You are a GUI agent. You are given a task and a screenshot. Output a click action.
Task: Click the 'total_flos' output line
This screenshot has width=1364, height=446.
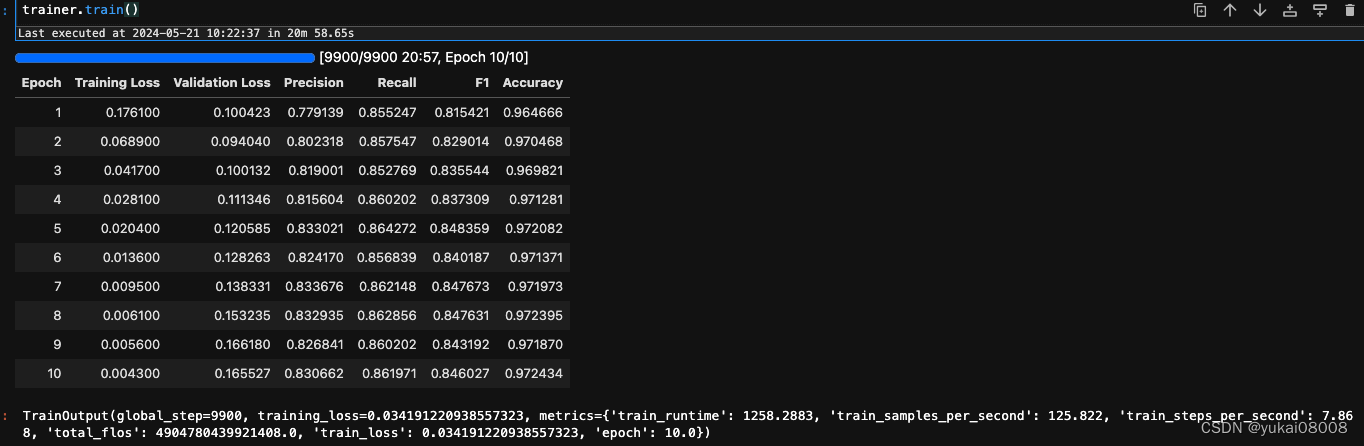pyautogui.click(x=366, y=433)
